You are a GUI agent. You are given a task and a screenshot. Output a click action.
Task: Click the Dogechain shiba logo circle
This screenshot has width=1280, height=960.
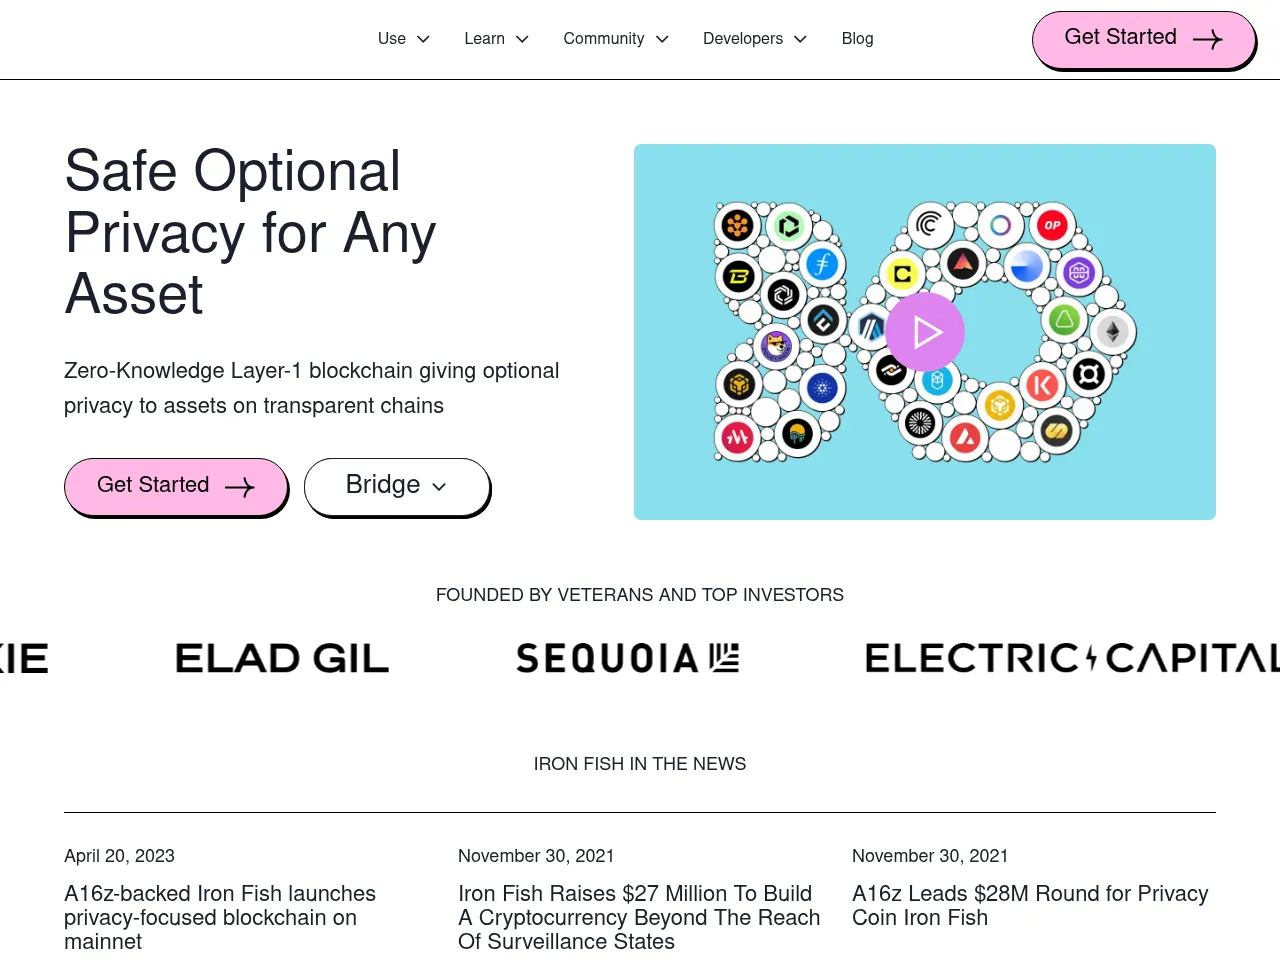click(776, 346)
